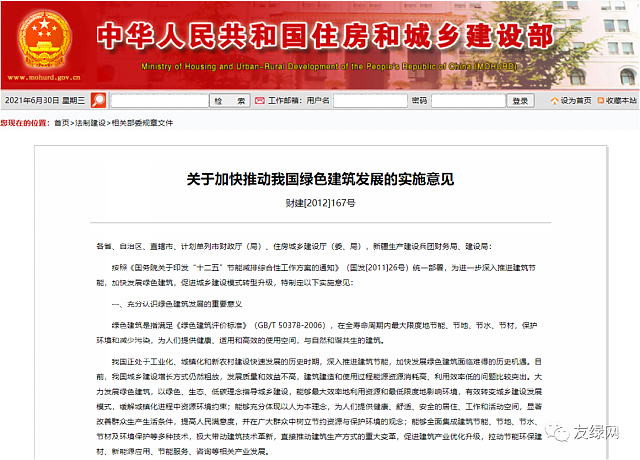
Task: Focus the 密码 password field
Action: click(x=469, y=101)
